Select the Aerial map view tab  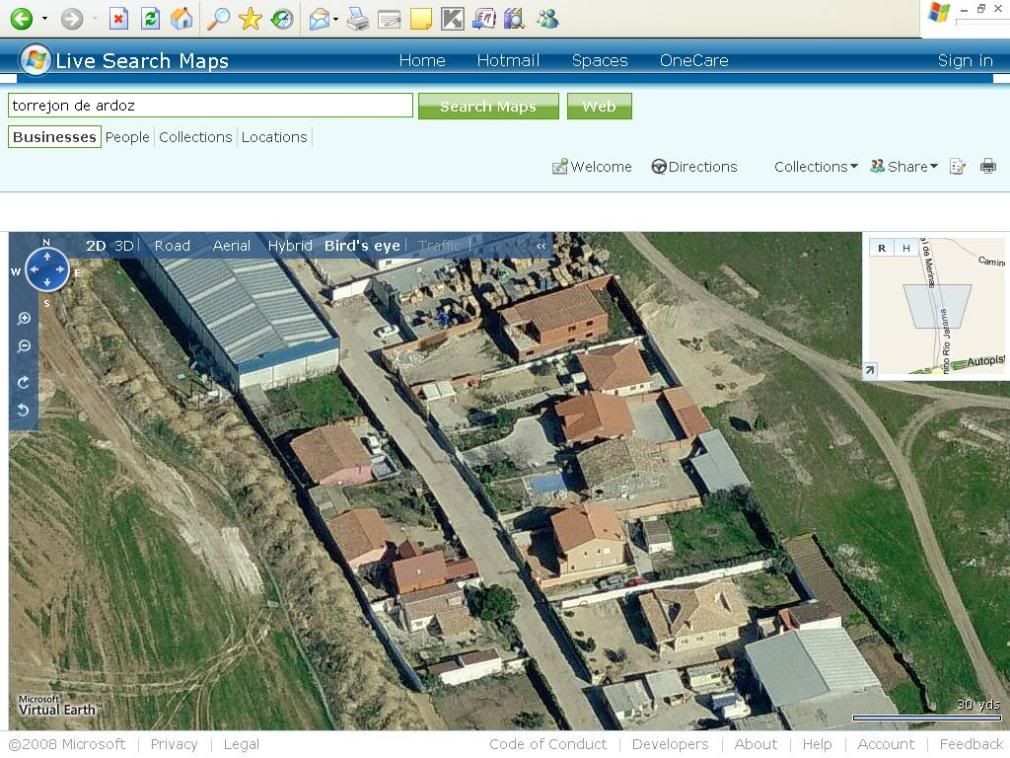(231, 246)
